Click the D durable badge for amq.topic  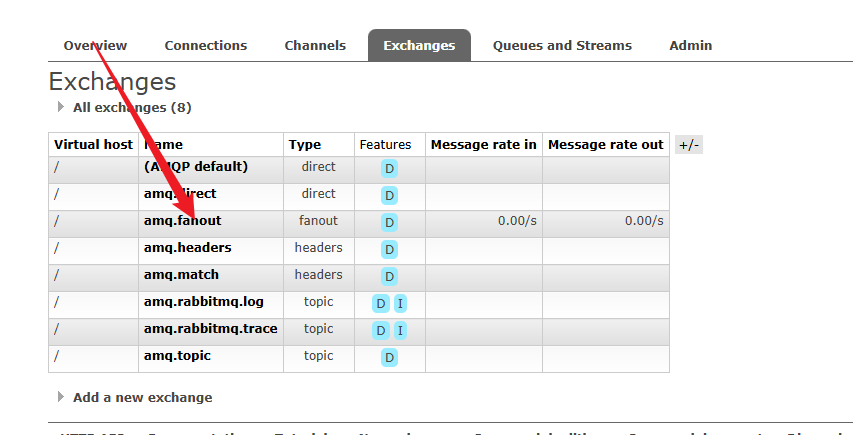pyautogui.click(x=390, y=357)
